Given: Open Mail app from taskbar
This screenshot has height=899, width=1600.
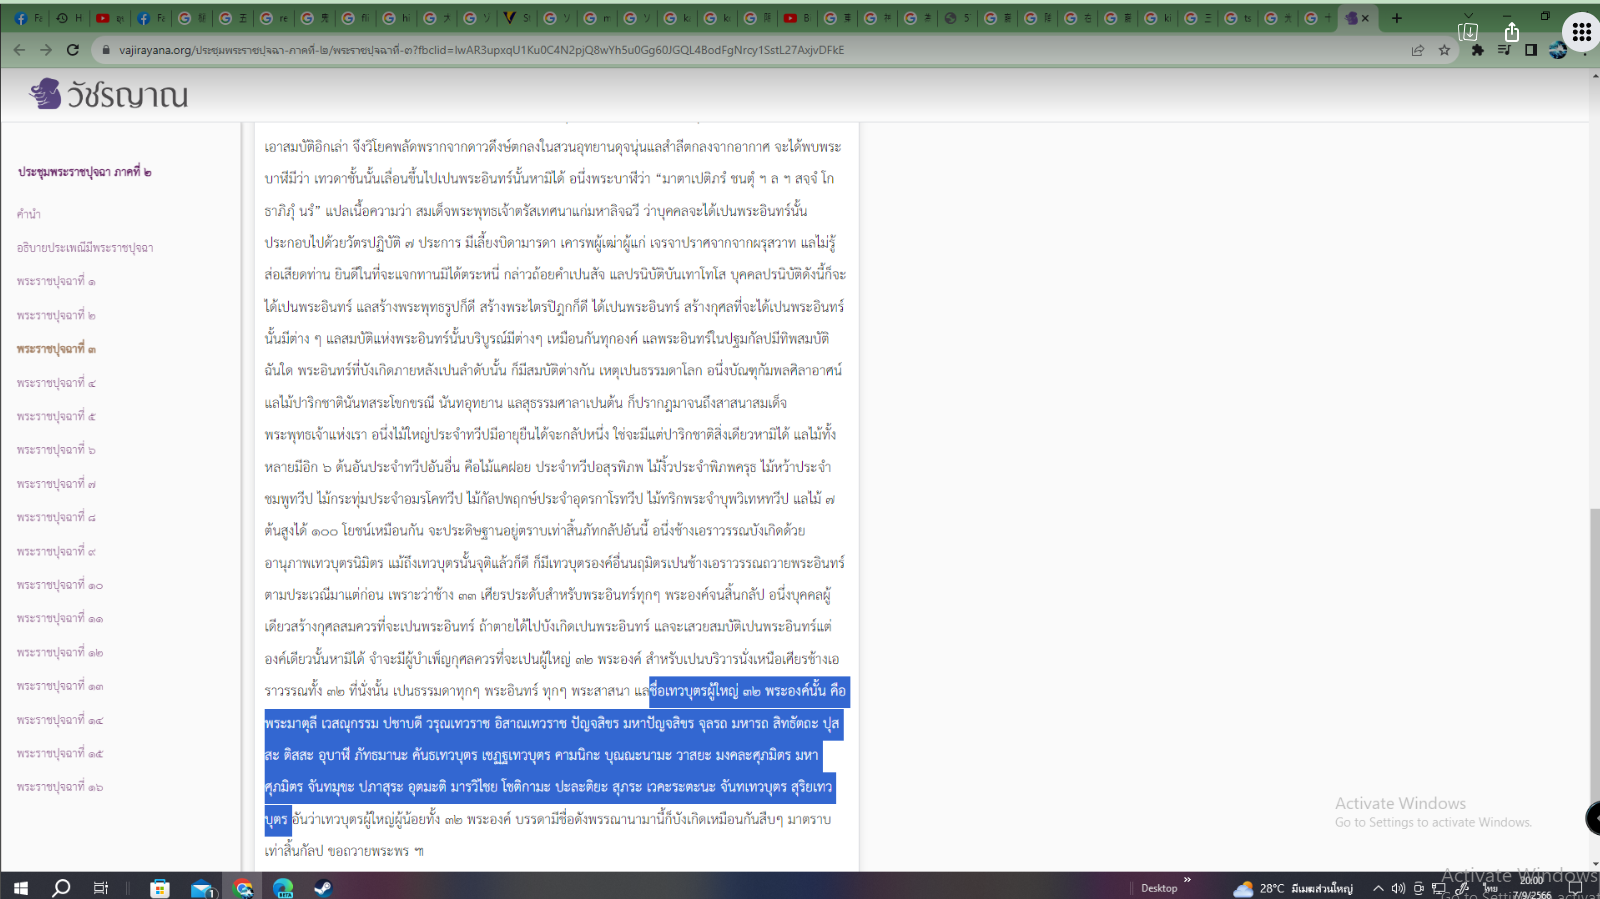Looking at the screenshot, I should [203, 887].
